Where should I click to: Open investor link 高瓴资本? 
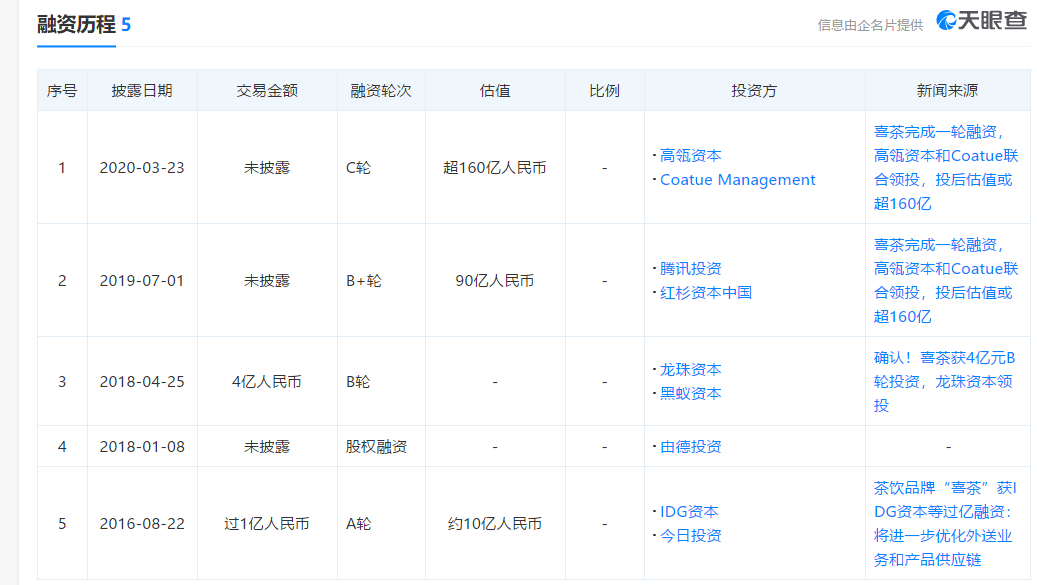click(x=690, y=156)
